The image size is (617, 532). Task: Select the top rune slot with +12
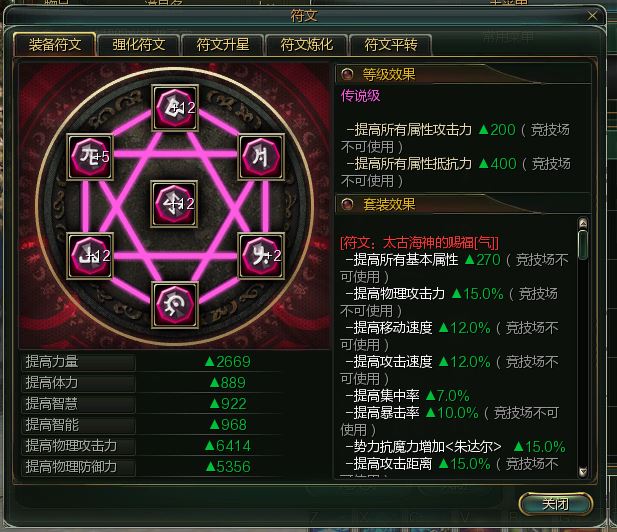[175, 107]
